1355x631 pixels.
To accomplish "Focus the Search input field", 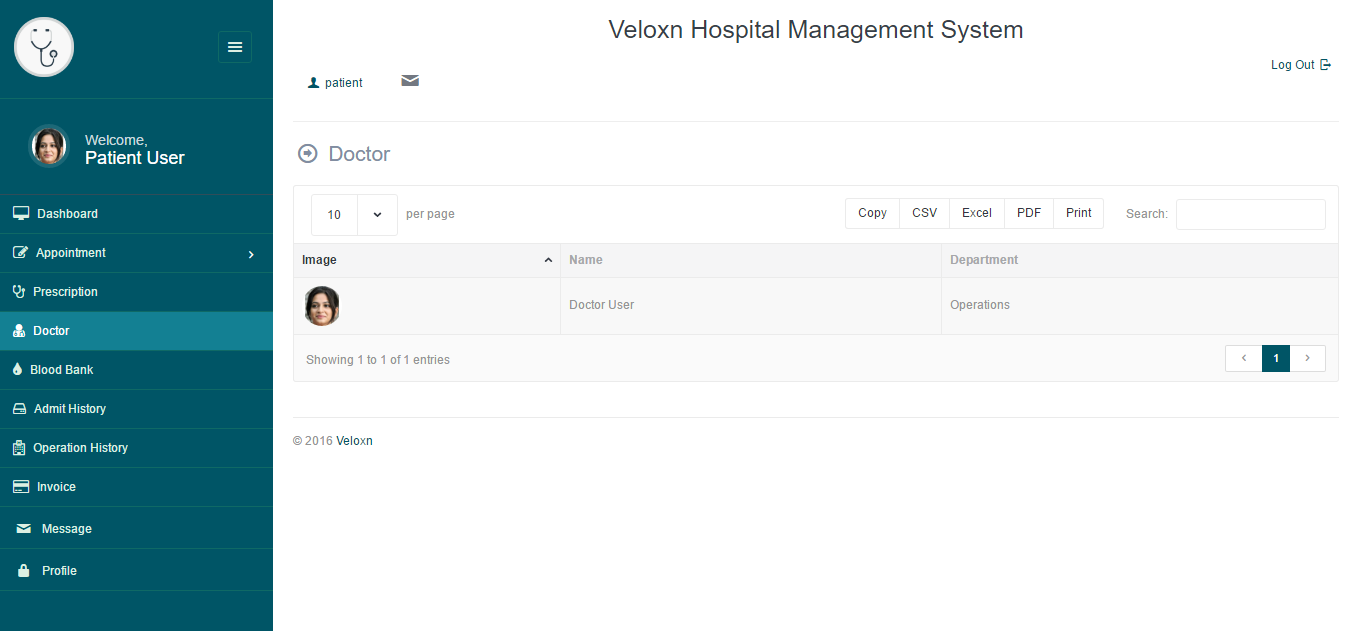I will point(1250,214).
